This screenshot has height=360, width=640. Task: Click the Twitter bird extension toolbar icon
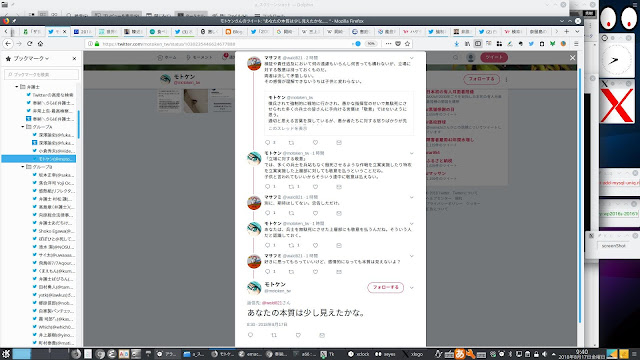(x=531, y=44)
